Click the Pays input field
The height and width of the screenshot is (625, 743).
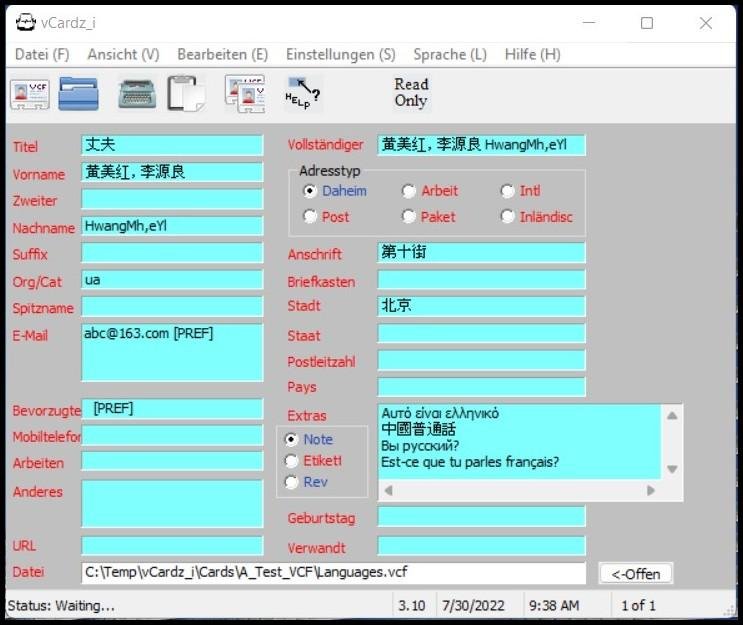pyautogui.click(x=481, y=387)
